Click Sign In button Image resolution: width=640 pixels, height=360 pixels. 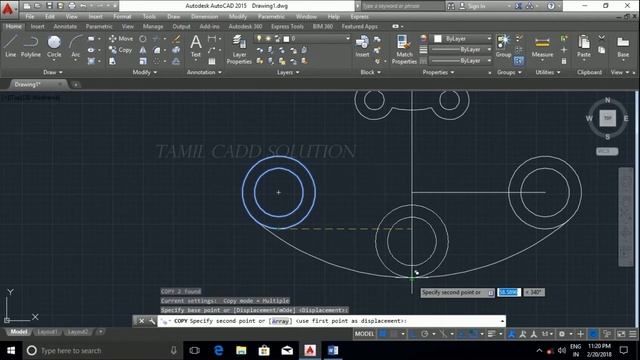tap(477, 6)
